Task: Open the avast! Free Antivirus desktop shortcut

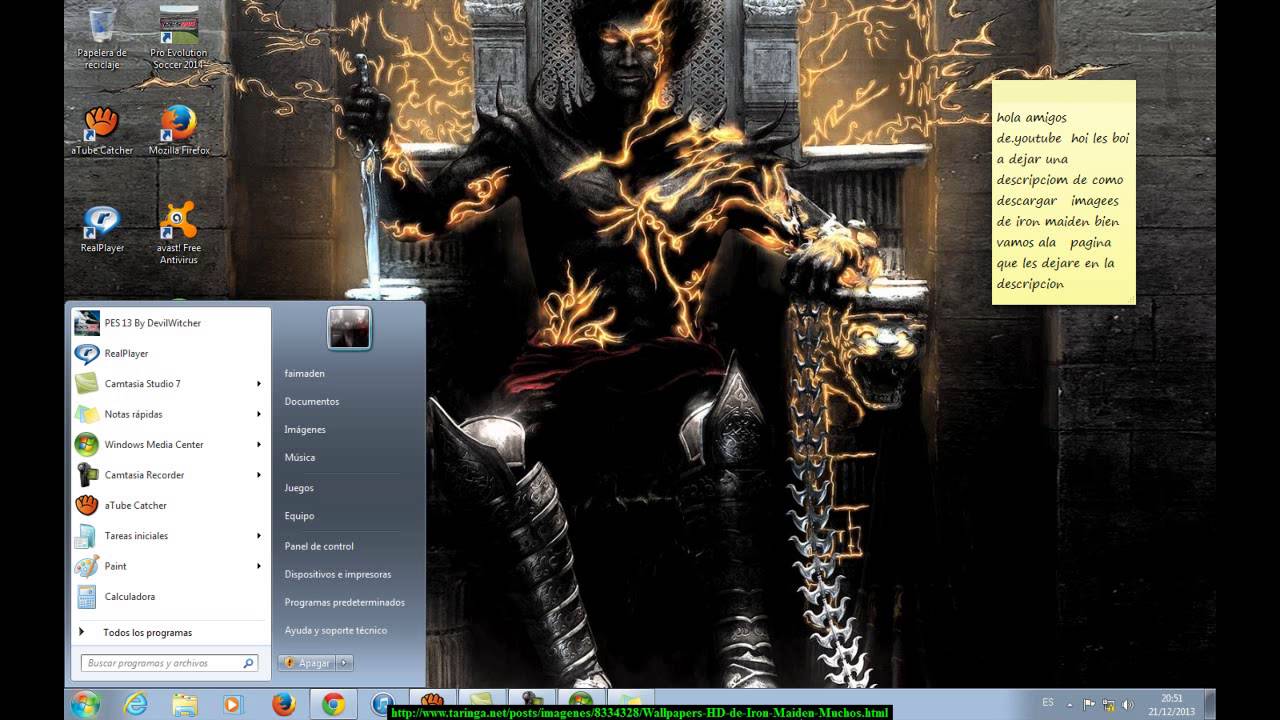Action: [179, 234]
